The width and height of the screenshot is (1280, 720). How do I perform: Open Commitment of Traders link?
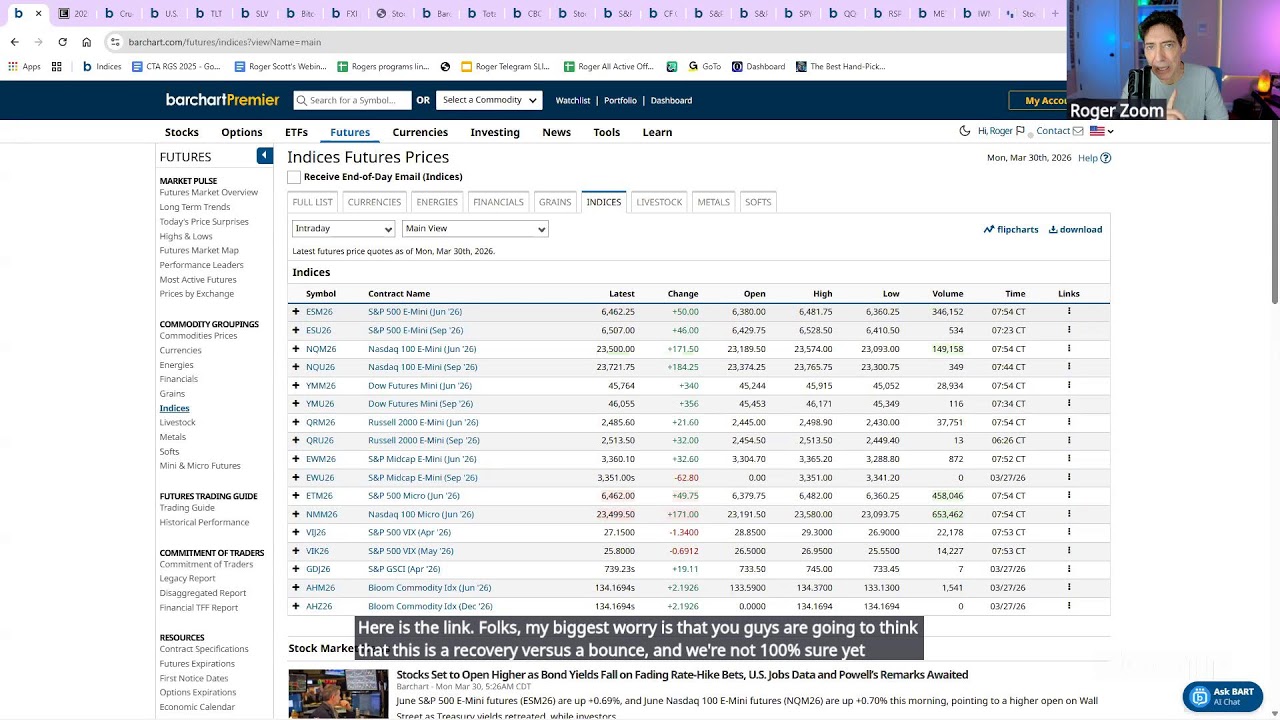coord(206,564)
